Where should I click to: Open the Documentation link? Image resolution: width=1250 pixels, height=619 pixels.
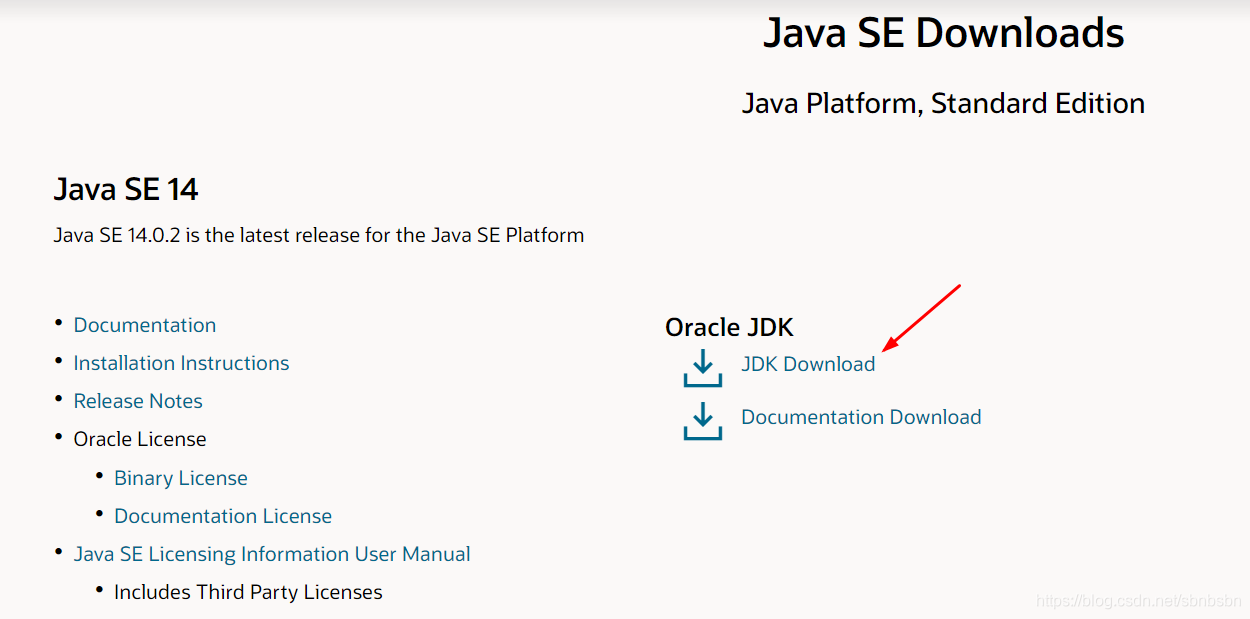point(144,324)
